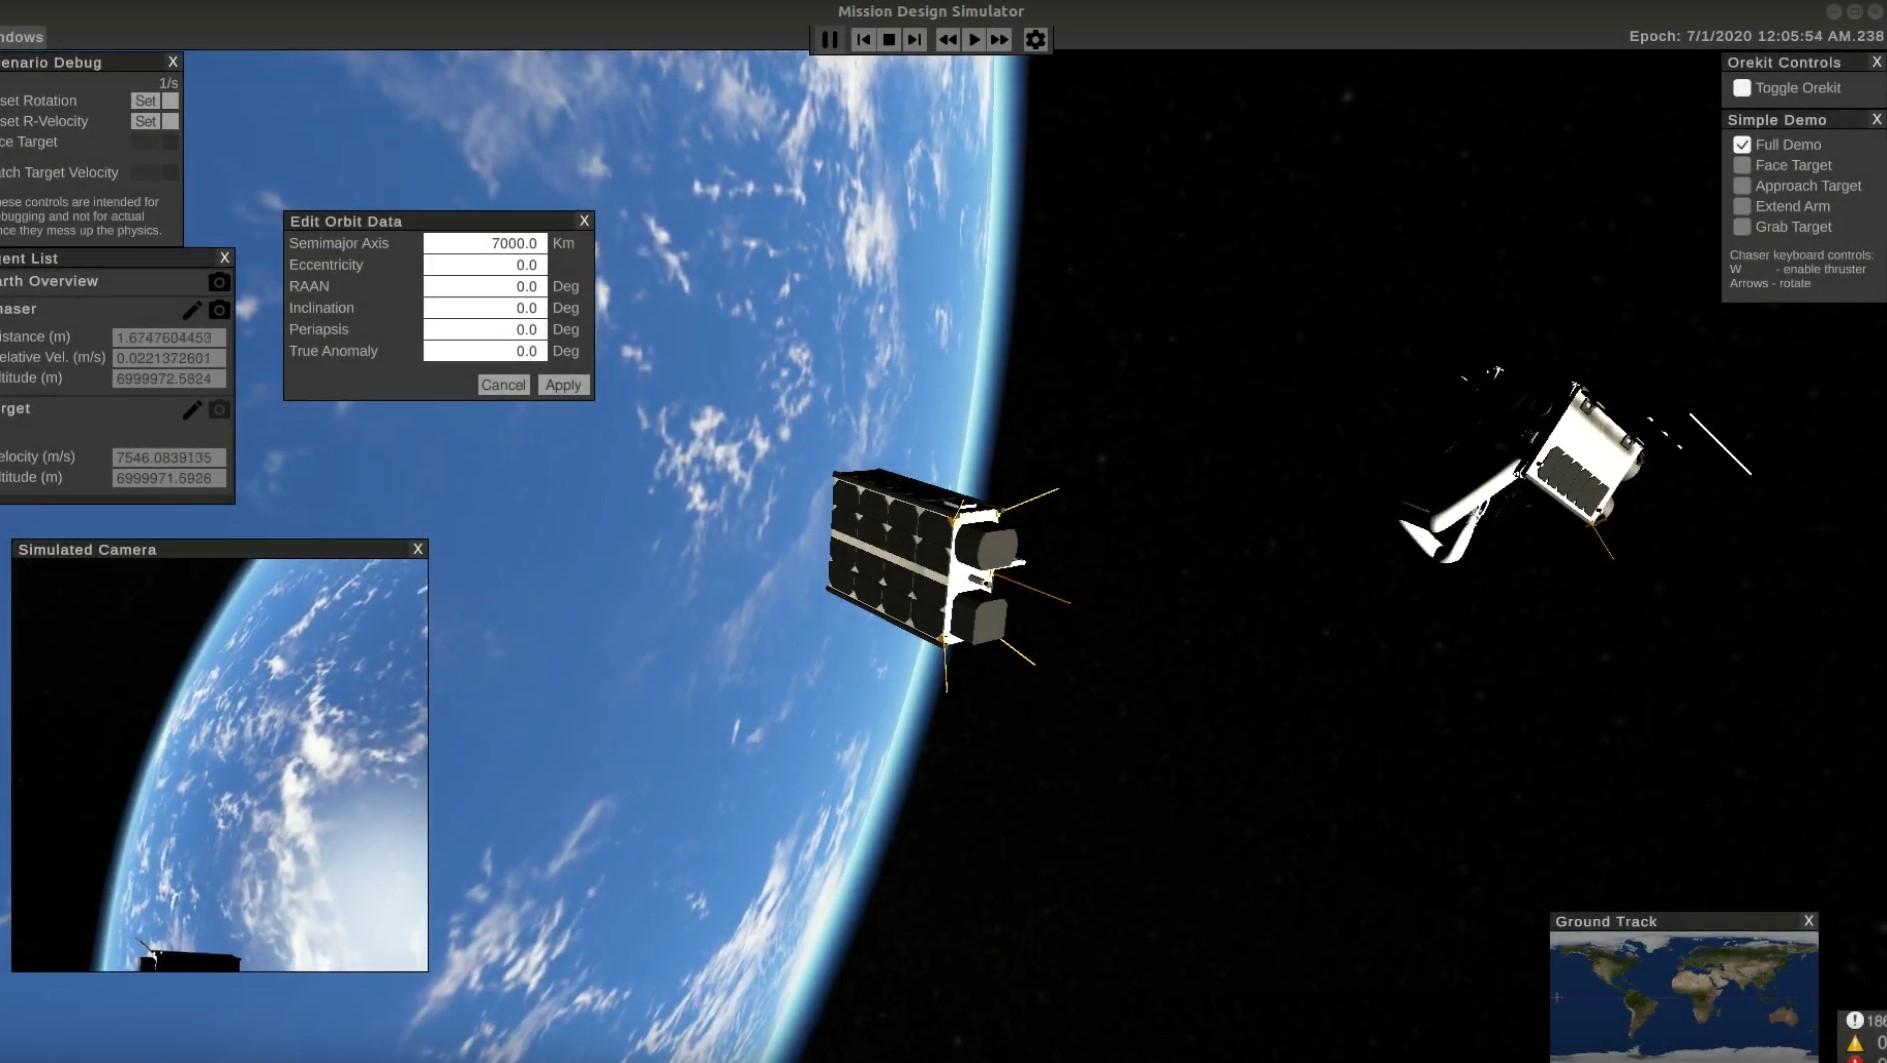
Task: Click the rewind playback button
Action: click(x=946, y=40)
